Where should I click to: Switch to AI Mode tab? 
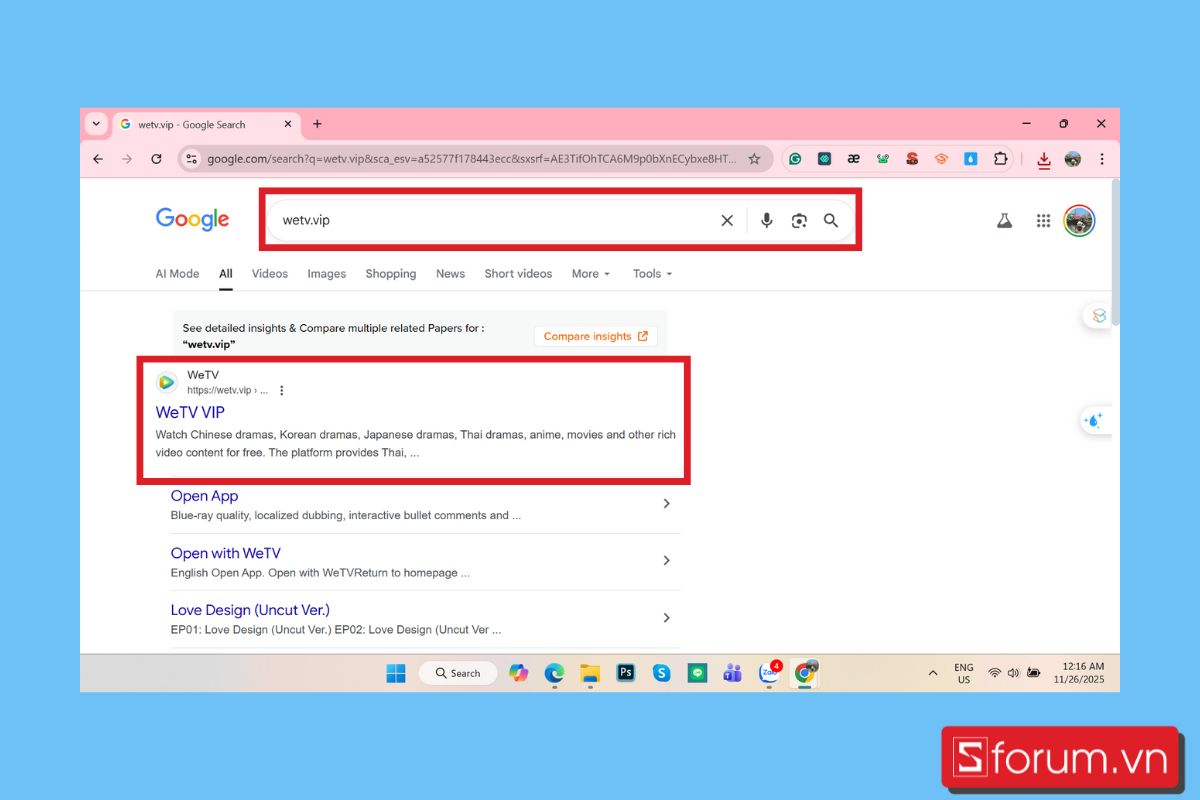tap(177, 274)
